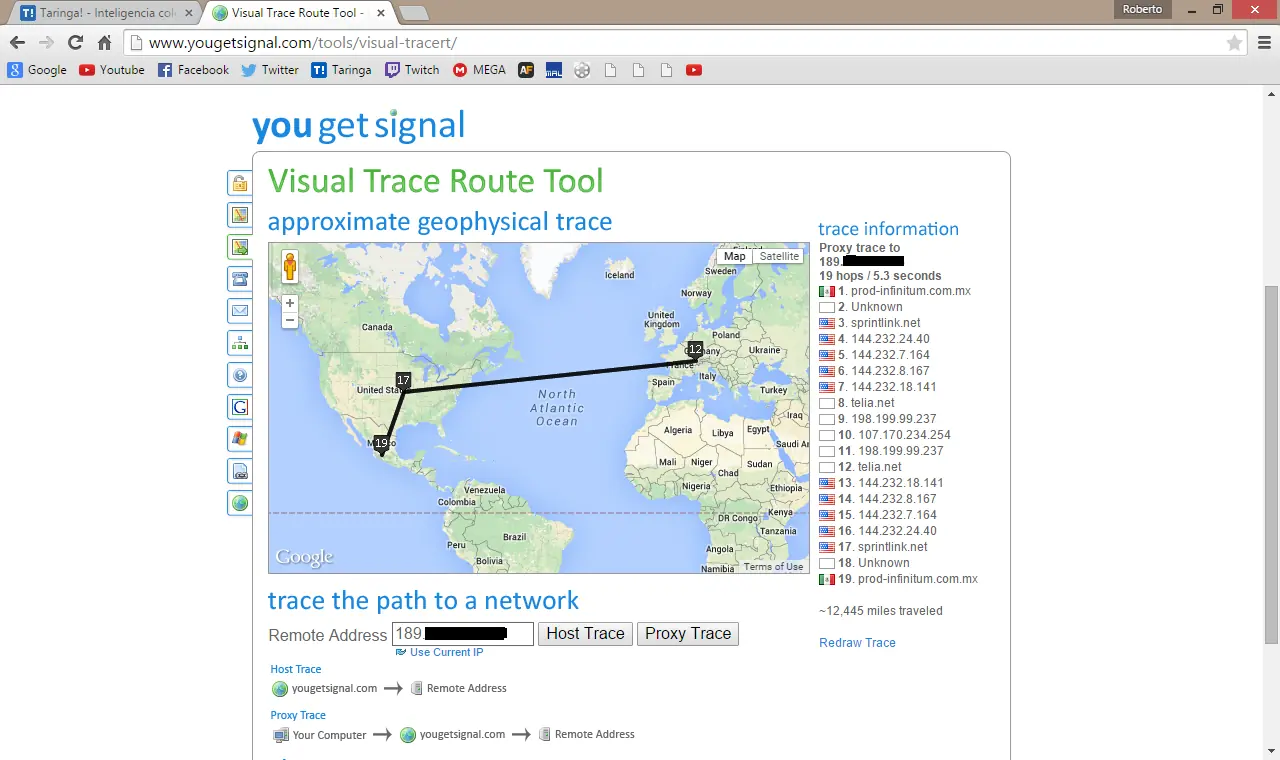Click the browser home icon
This screenshot has width=1280, height=760.
point(104,43)
